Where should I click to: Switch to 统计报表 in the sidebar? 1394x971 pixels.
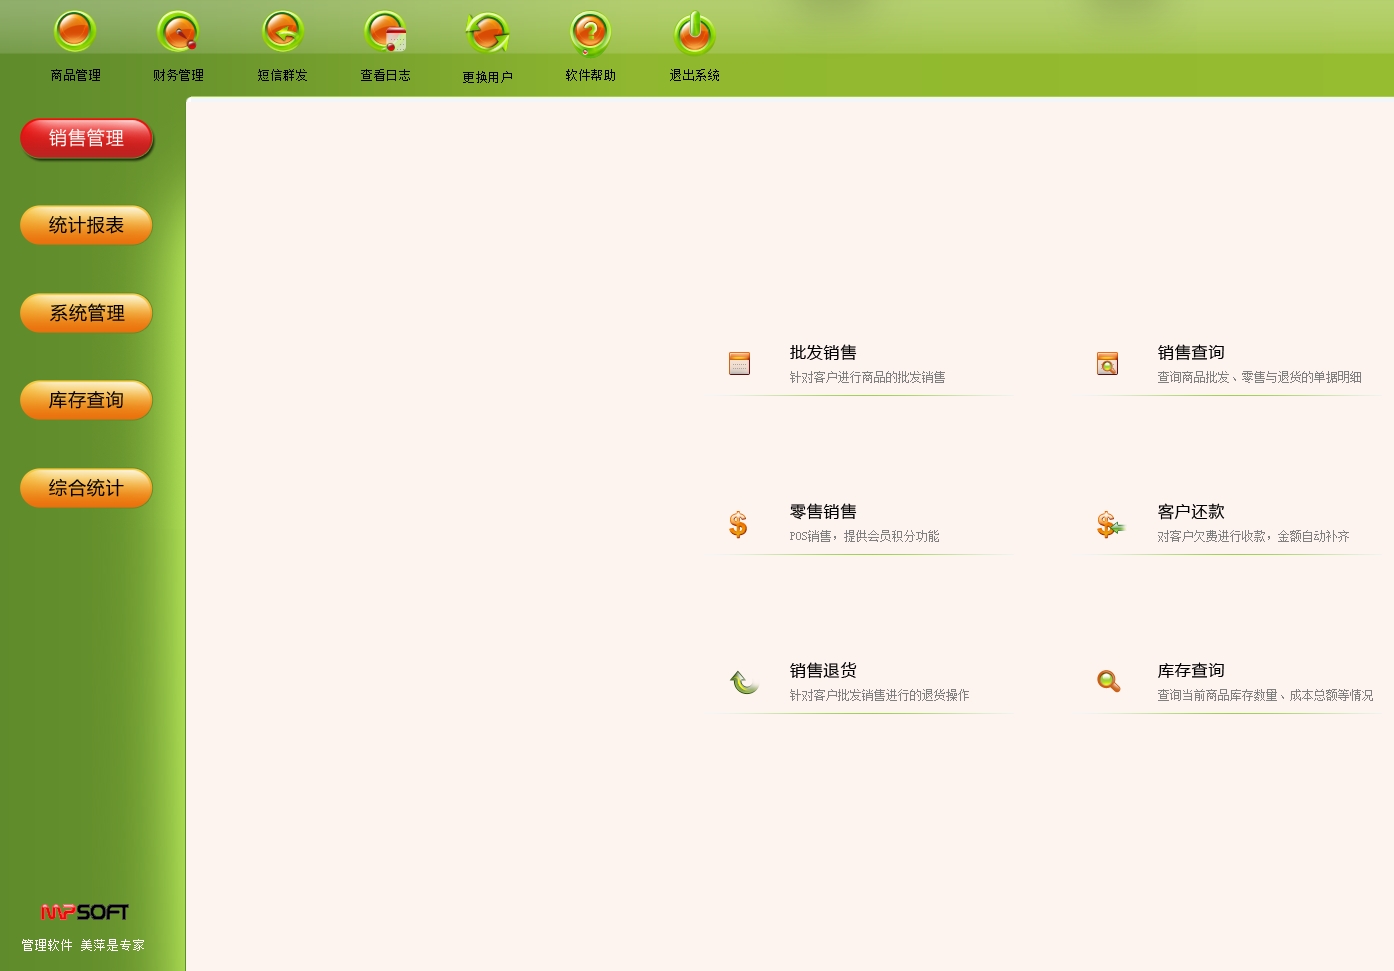[86, 225]
